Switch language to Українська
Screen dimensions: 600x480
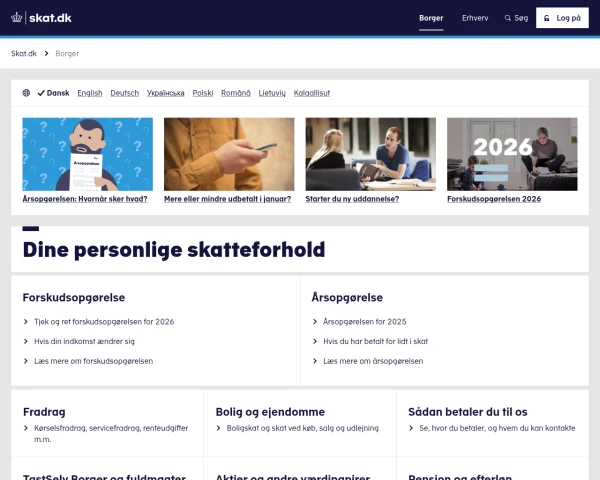(165, 93)
